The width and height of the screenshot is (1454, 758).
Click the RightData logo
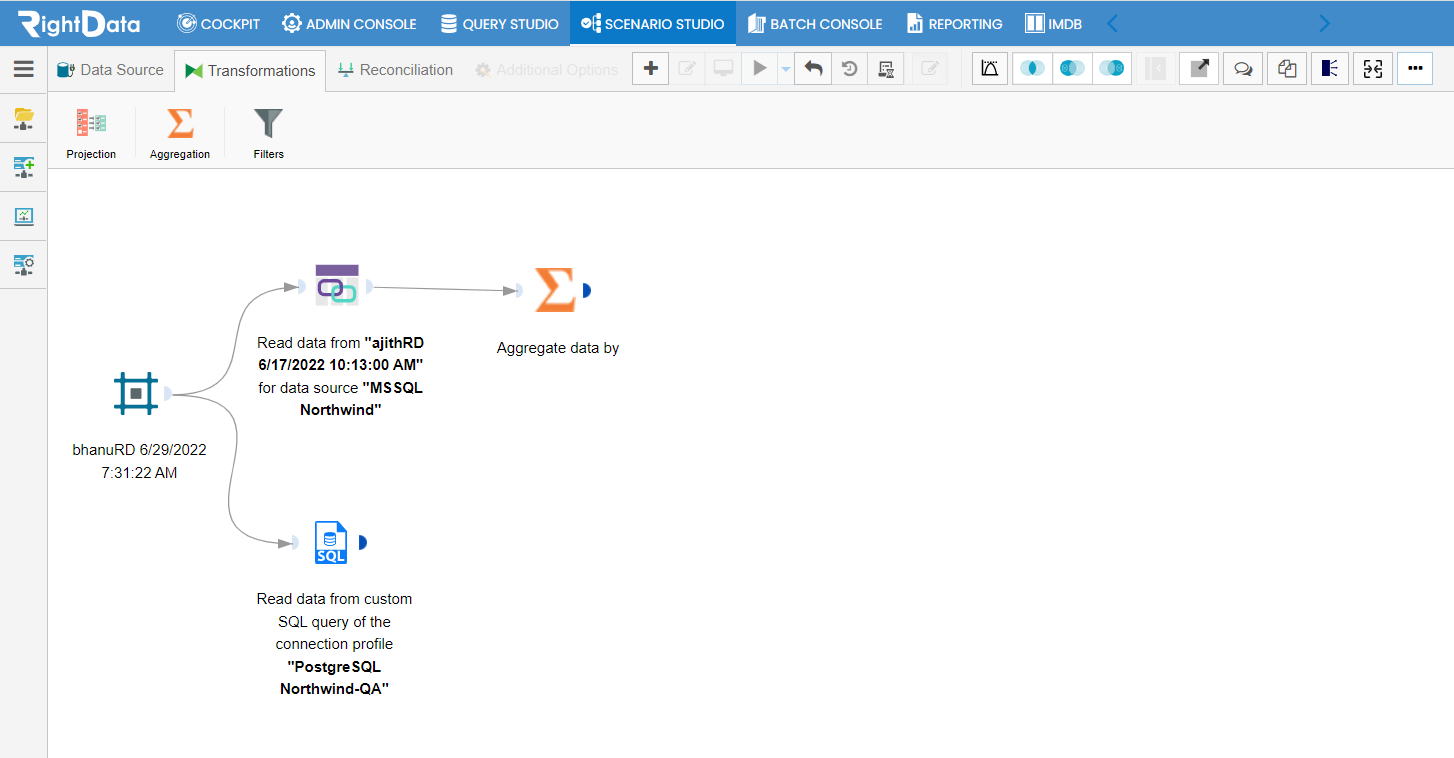[79, 23]
